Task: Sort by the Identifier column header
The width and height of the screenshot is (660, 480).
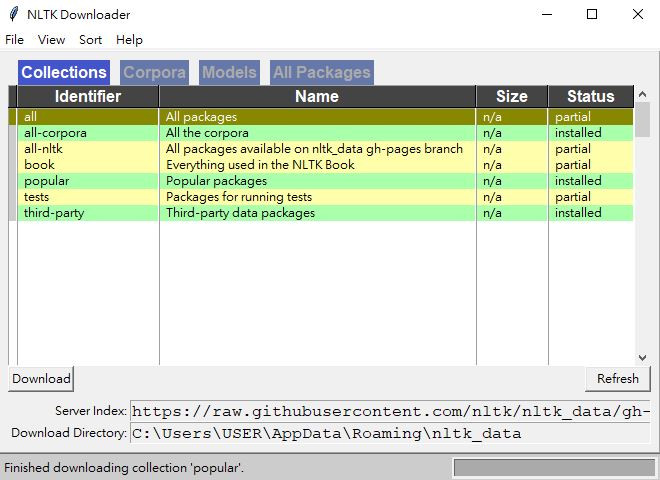Action: click(x=88, y=96)
